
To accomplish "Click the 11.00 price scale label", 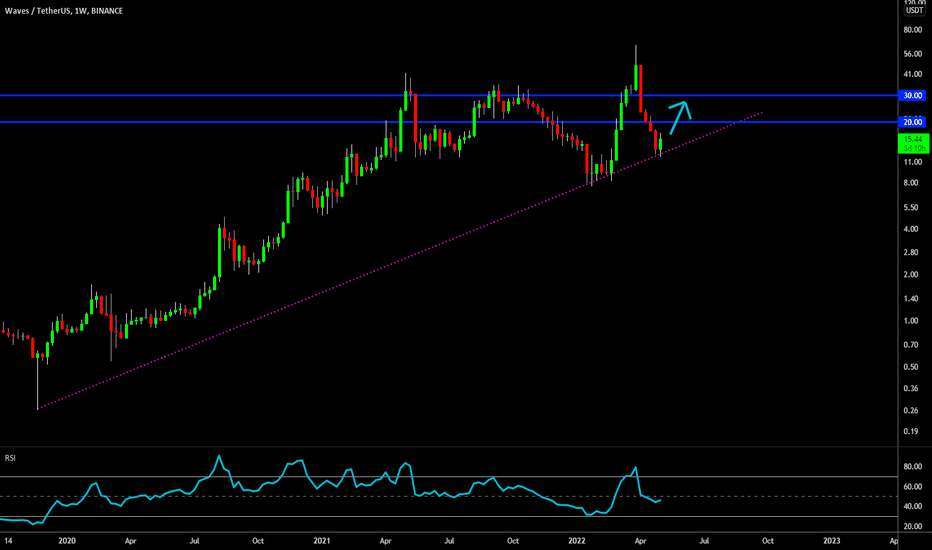I will (x=912, y=162).
